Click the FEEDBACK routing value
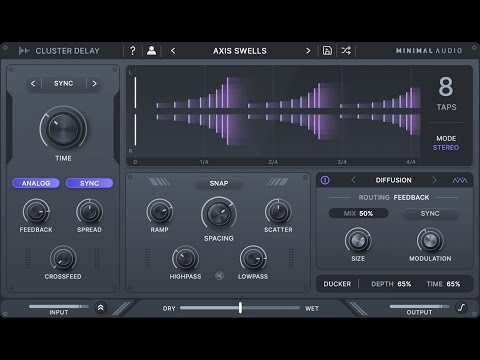The width and height of the screenshot is (480, 360). 411,198
